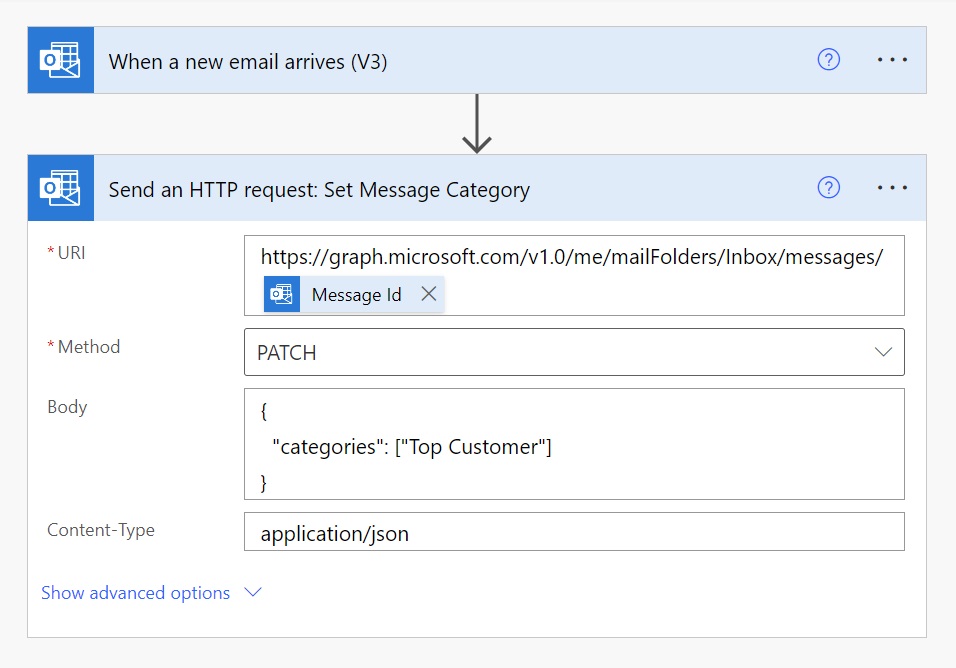956x668 pixels.
Task: Click the Content-Type field
Action: pyautogui.click(x=574, y=531)
